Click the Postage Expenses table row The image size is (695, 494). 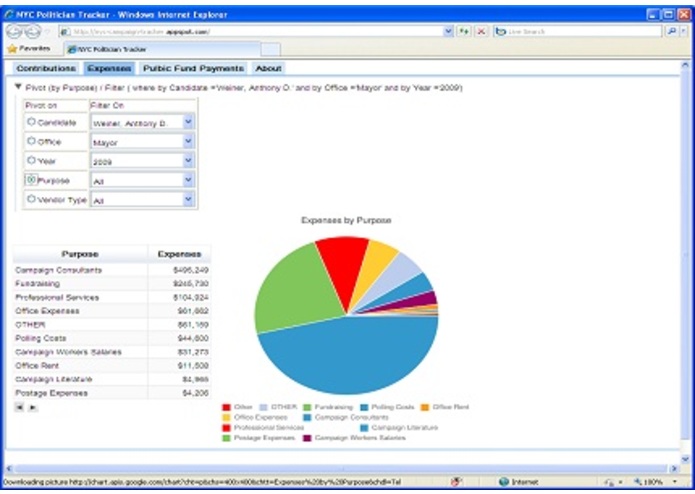click(x=112, y=393)
